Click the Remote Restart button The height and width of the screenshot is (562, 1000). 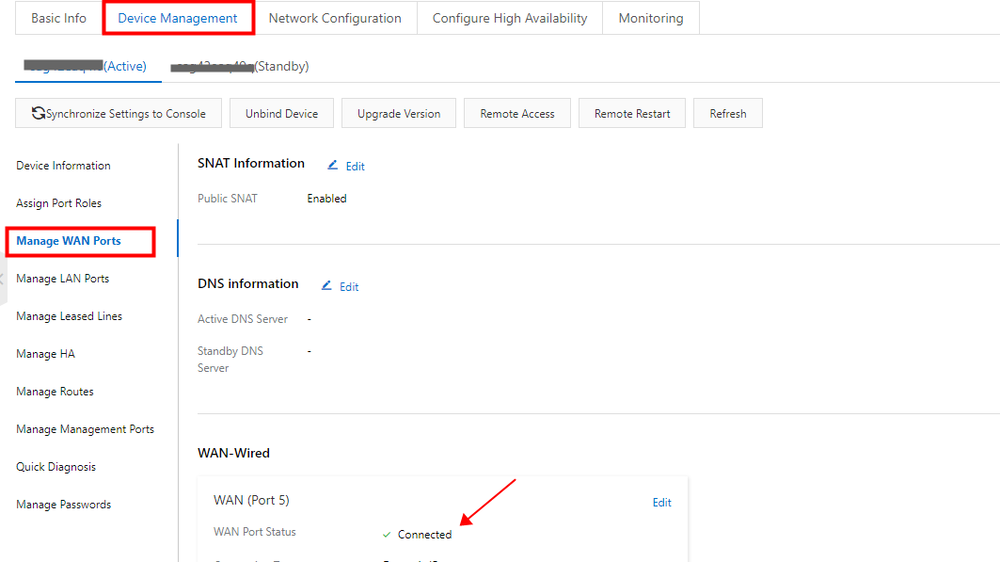632,114
